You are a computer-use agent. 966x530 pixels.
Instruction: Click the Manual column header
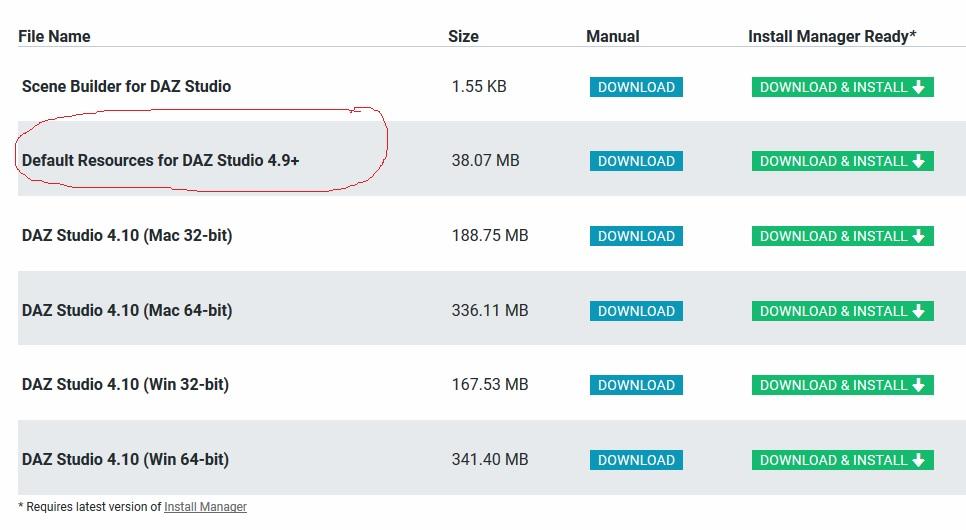point(612,36)
